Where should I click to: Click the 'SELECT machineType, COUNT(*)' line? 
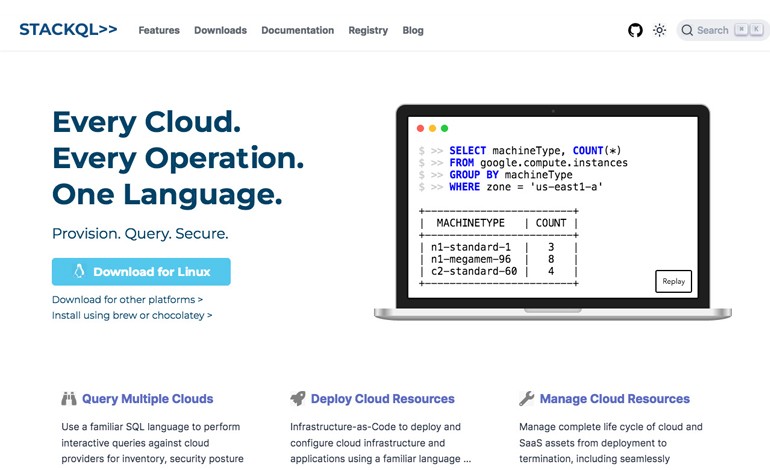point(520,150)
